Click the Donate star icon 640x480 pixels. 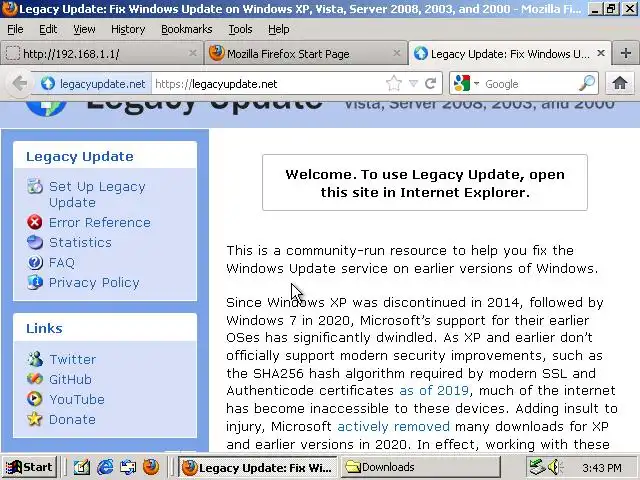click(x=35, y=419)
